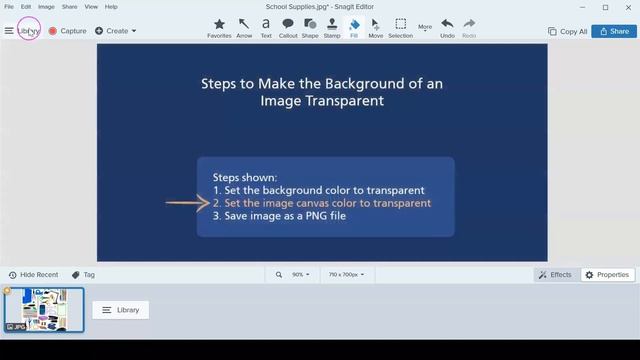Select the Fill tool
Viewport: 640px width, 360px height.
pos(354,29)
